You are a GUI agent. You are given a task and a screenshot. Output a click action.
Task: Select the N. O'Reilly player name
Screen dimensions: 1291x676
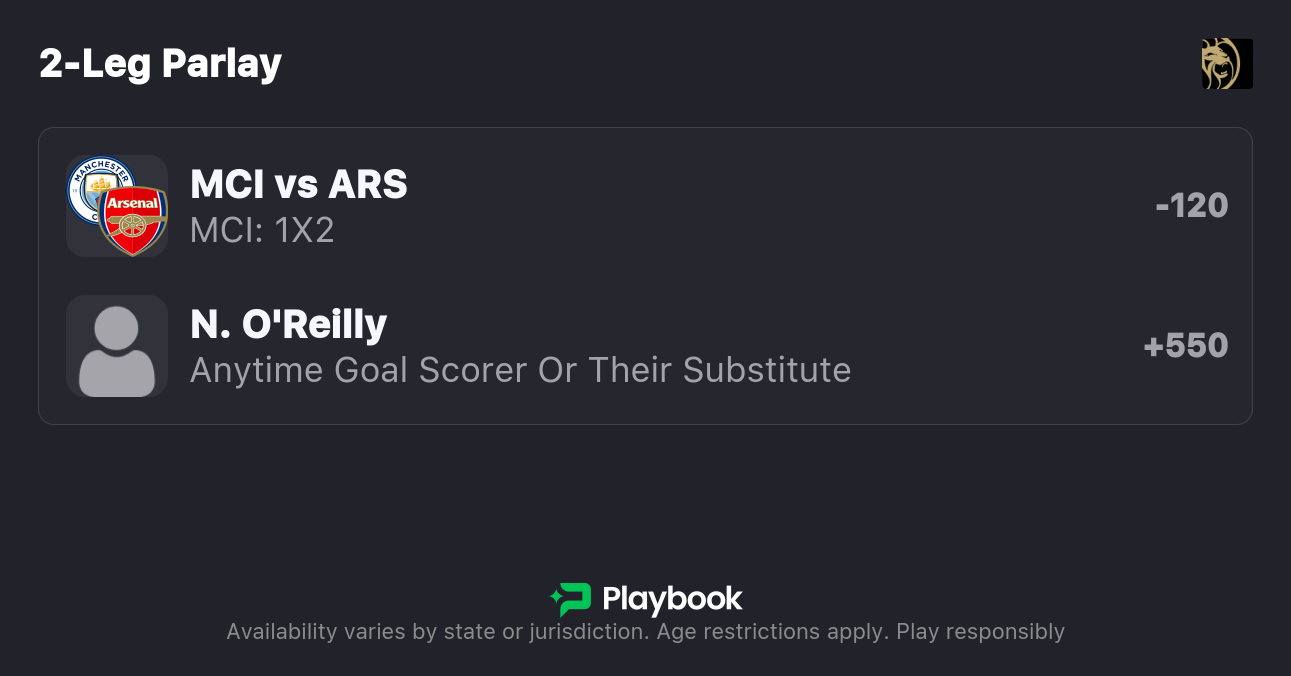click(x=288, y=325)
